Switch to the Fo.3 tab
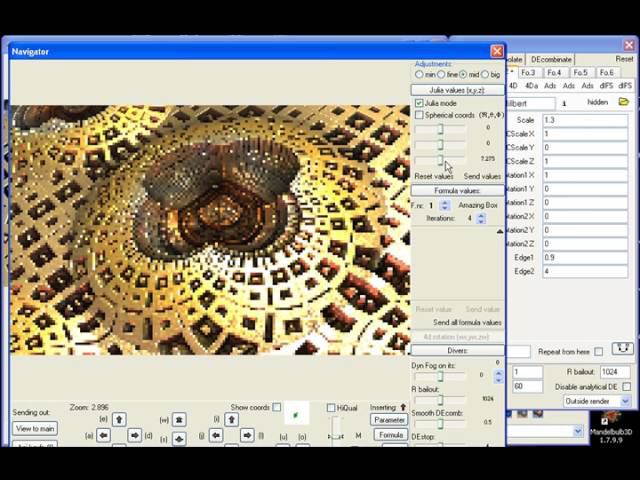The image size is (640, 480). pyautogui.click(x=528, y=72)
